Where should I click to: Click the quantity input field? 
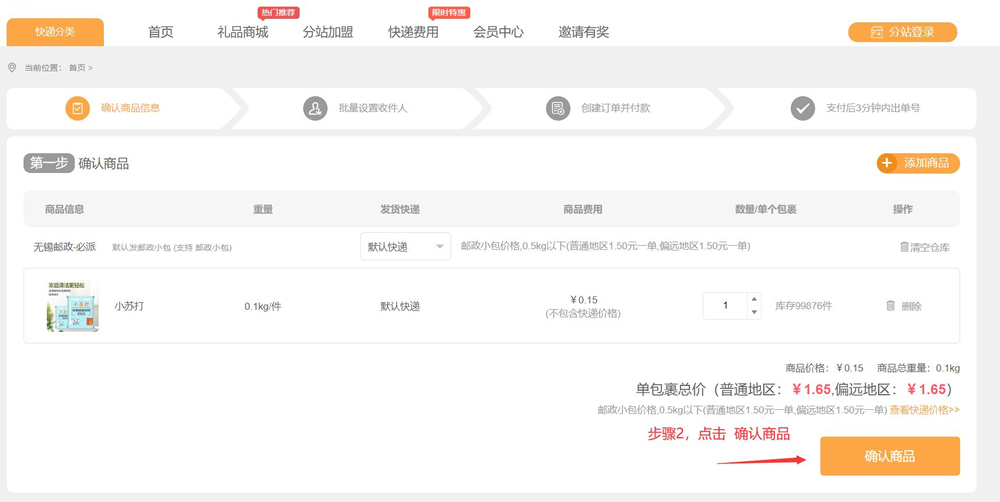[x=725, y=306]
